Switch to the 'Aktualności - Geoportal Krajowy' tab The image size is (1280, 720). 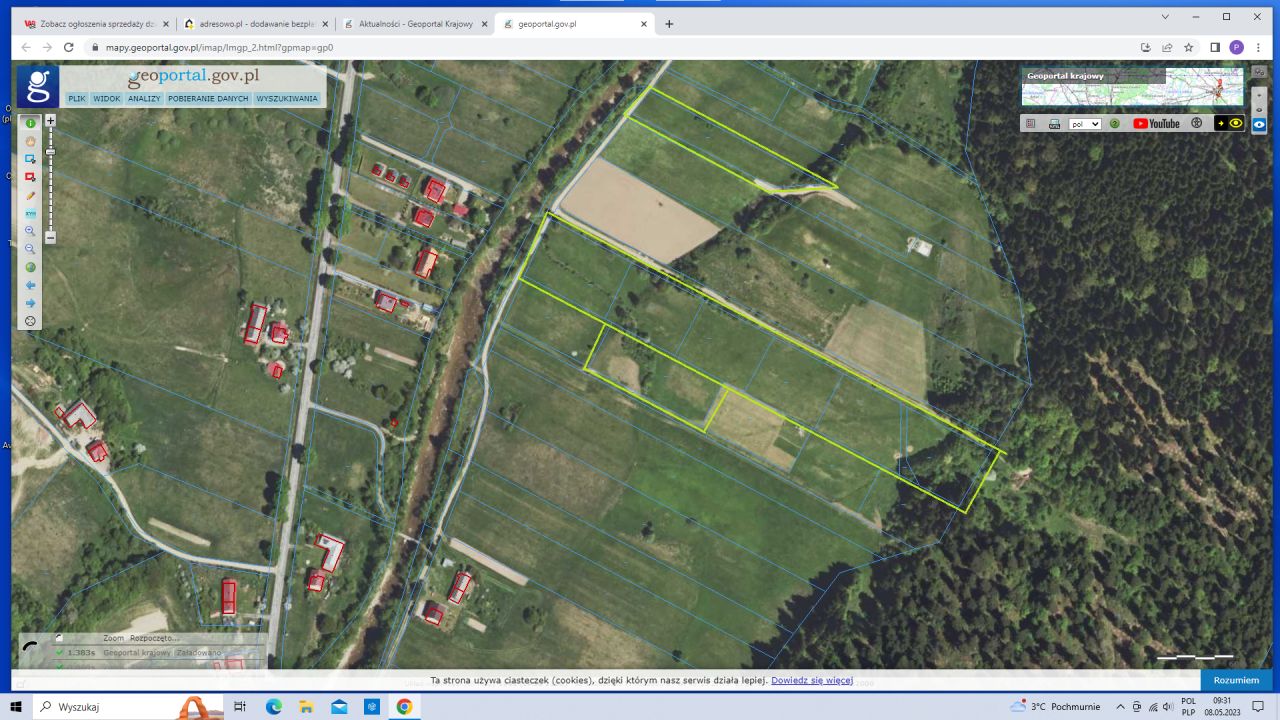click(415, 24)
